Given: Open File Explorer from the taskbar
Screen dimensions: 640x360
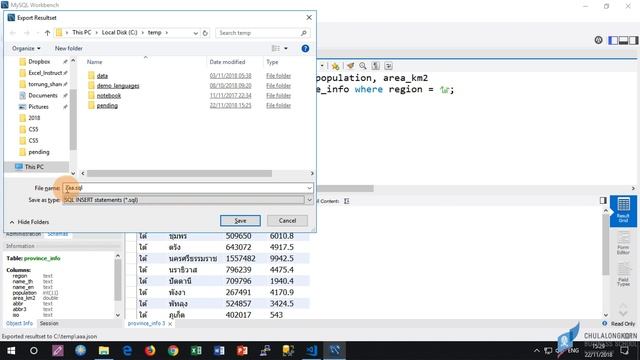Looking at the screenshot, I should click(x=104, y=351).
